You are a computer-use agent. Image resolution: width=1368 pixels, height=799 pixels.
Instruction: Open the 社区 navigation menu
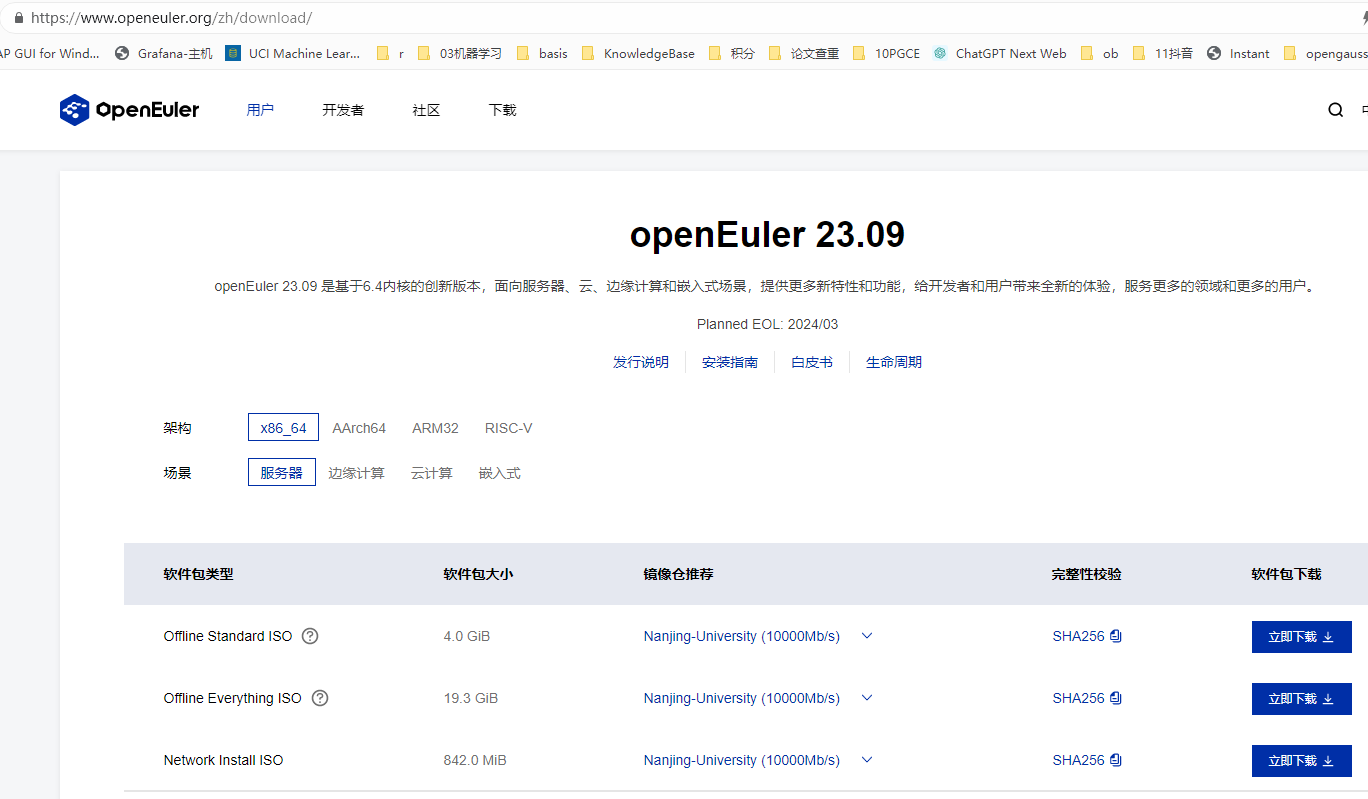pos(426,110)
